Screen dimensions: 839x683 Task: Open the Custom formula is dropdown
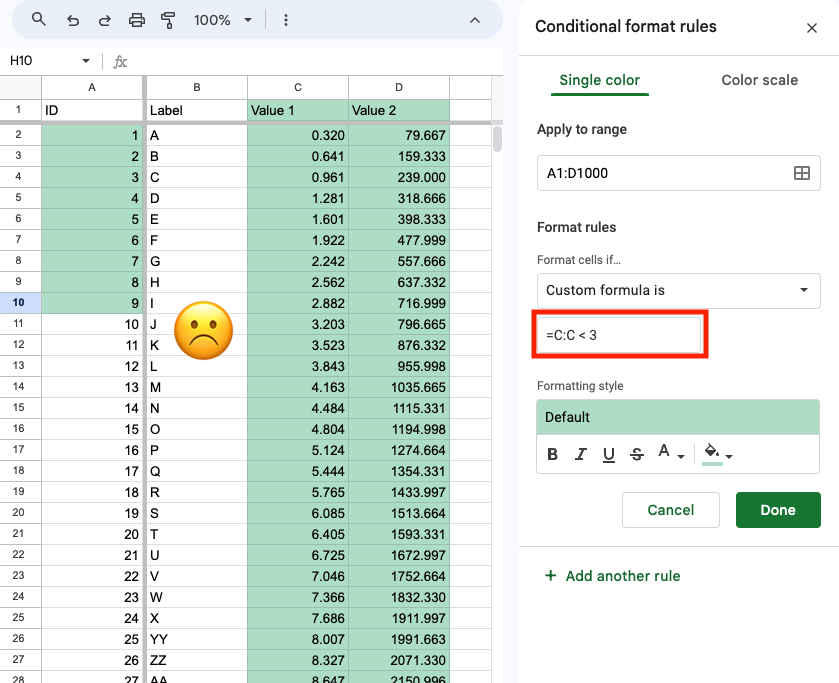coord(678,290)
